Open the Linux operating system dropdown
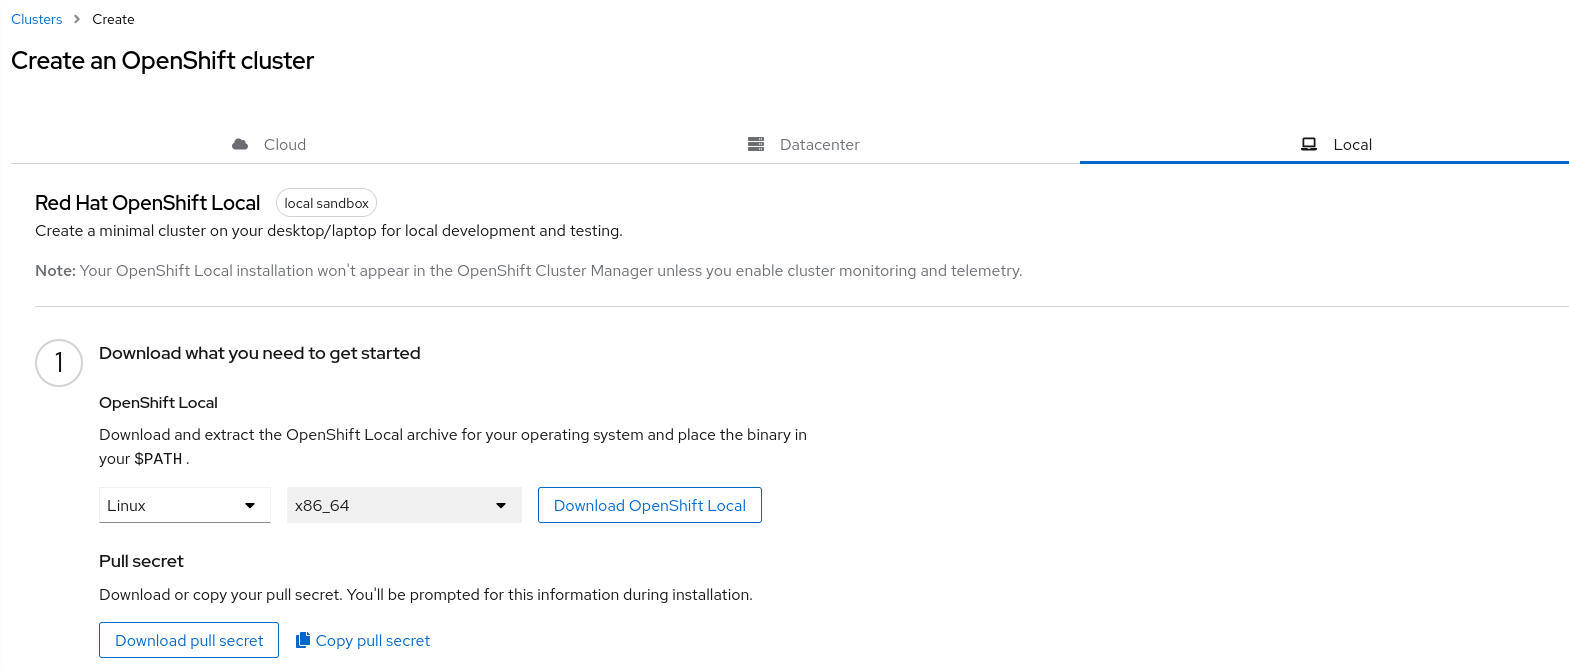The image size is (1569, 671). coord(170,505)
